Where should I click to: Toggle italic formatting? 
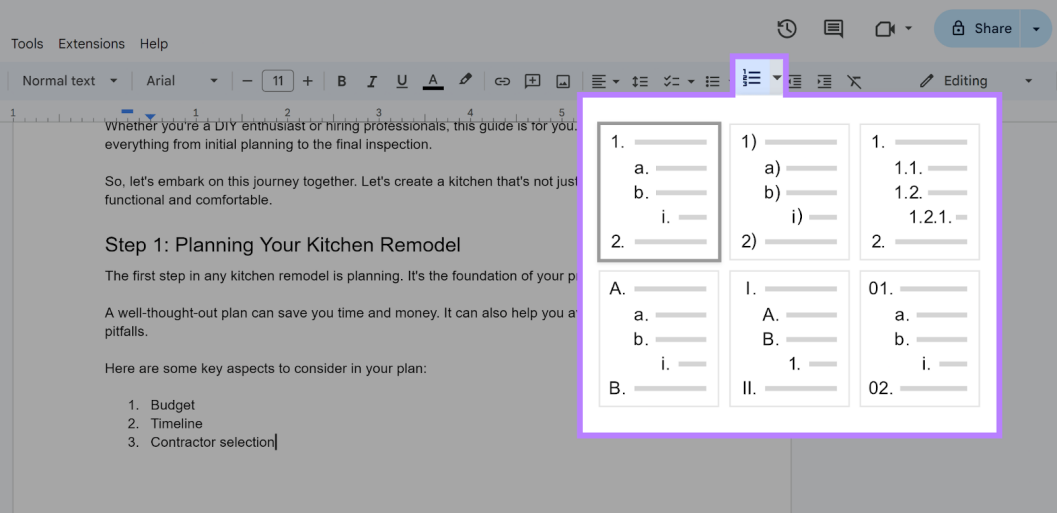[x=371, y=81]
